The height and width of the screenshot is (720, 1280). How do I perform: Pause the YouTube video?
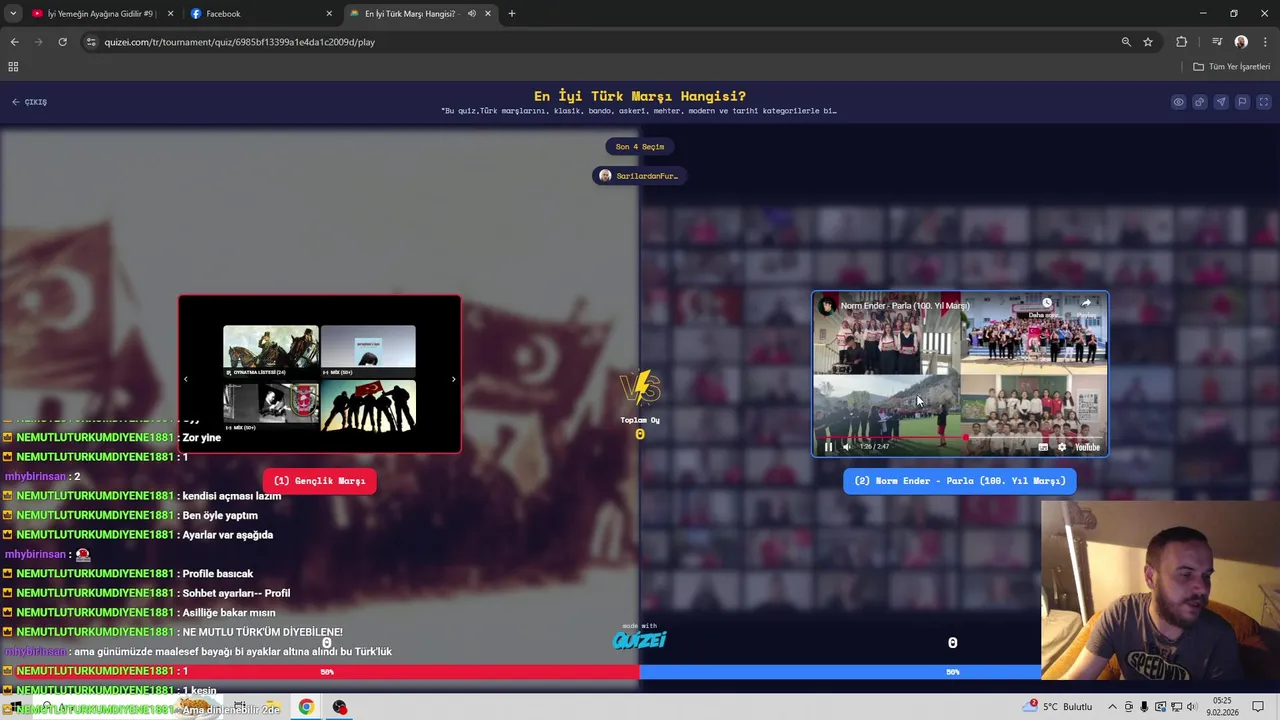pos(828,447)
